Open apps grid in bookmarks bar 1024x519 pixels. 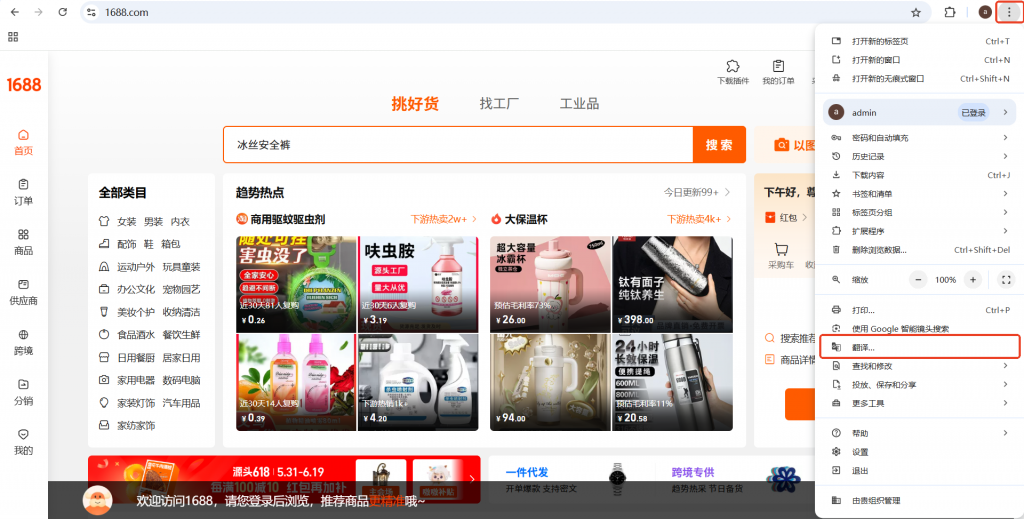[13, 37]
